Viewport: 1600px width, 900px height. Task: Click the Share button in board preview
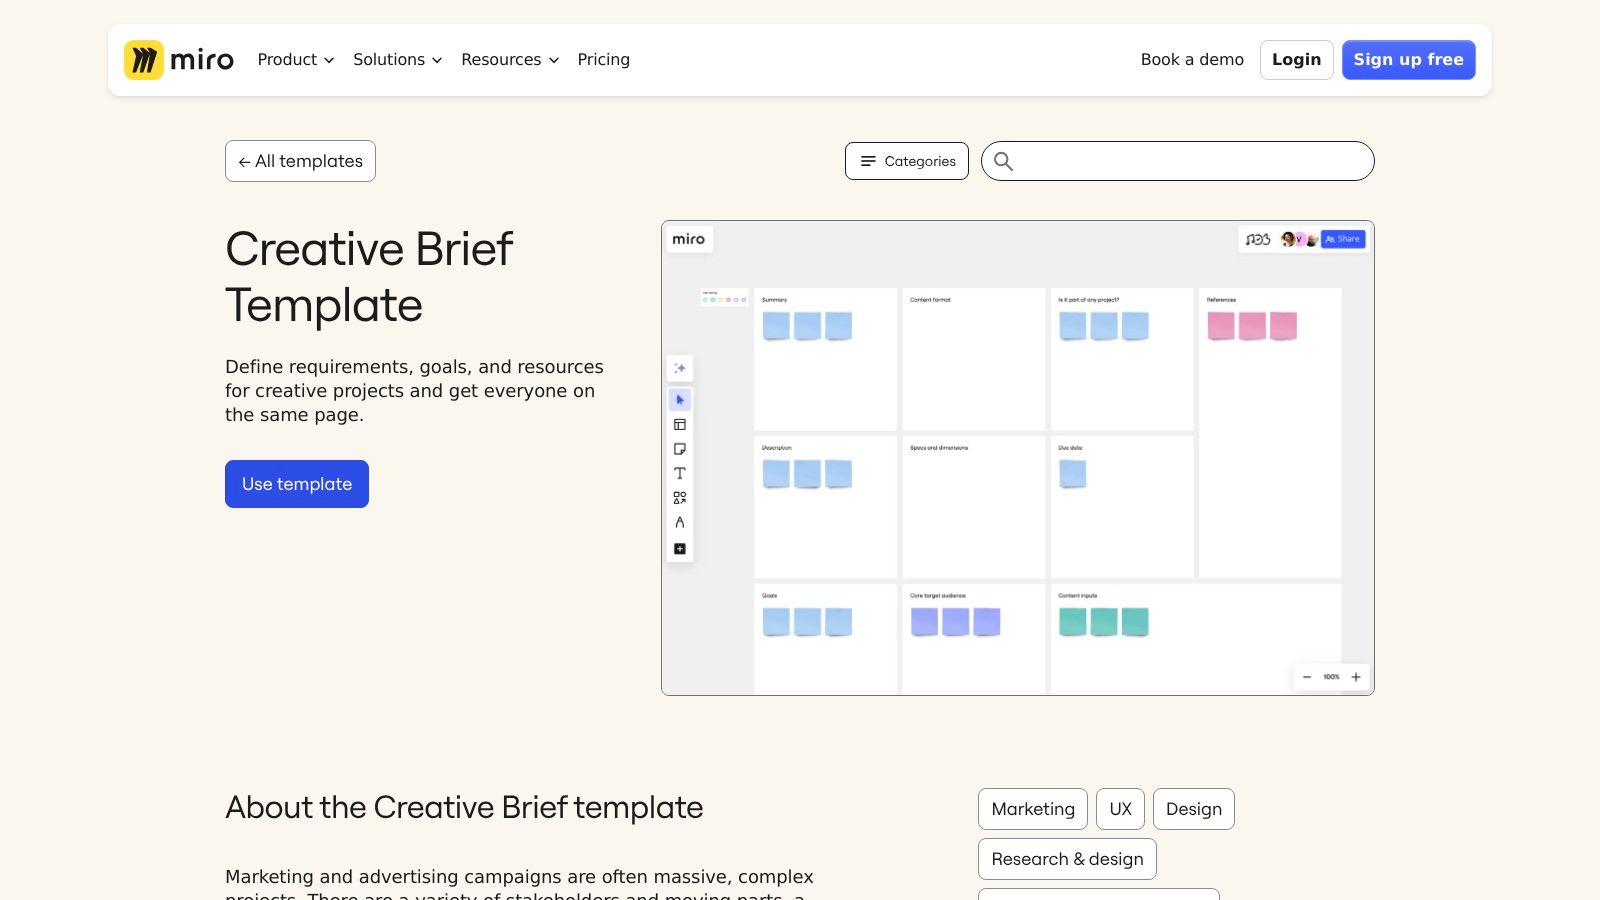click(1343, 239)
